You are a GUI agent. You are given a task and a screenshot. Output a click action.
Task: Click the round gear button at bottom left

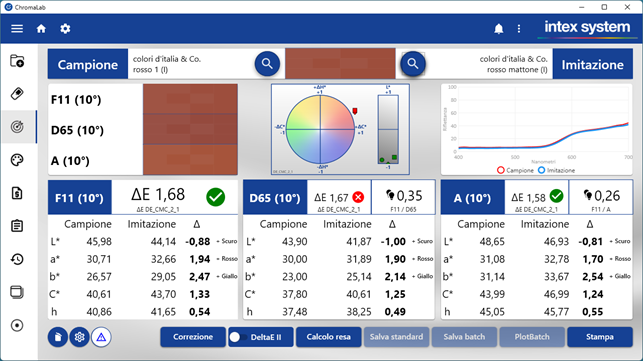click(80, 337)
